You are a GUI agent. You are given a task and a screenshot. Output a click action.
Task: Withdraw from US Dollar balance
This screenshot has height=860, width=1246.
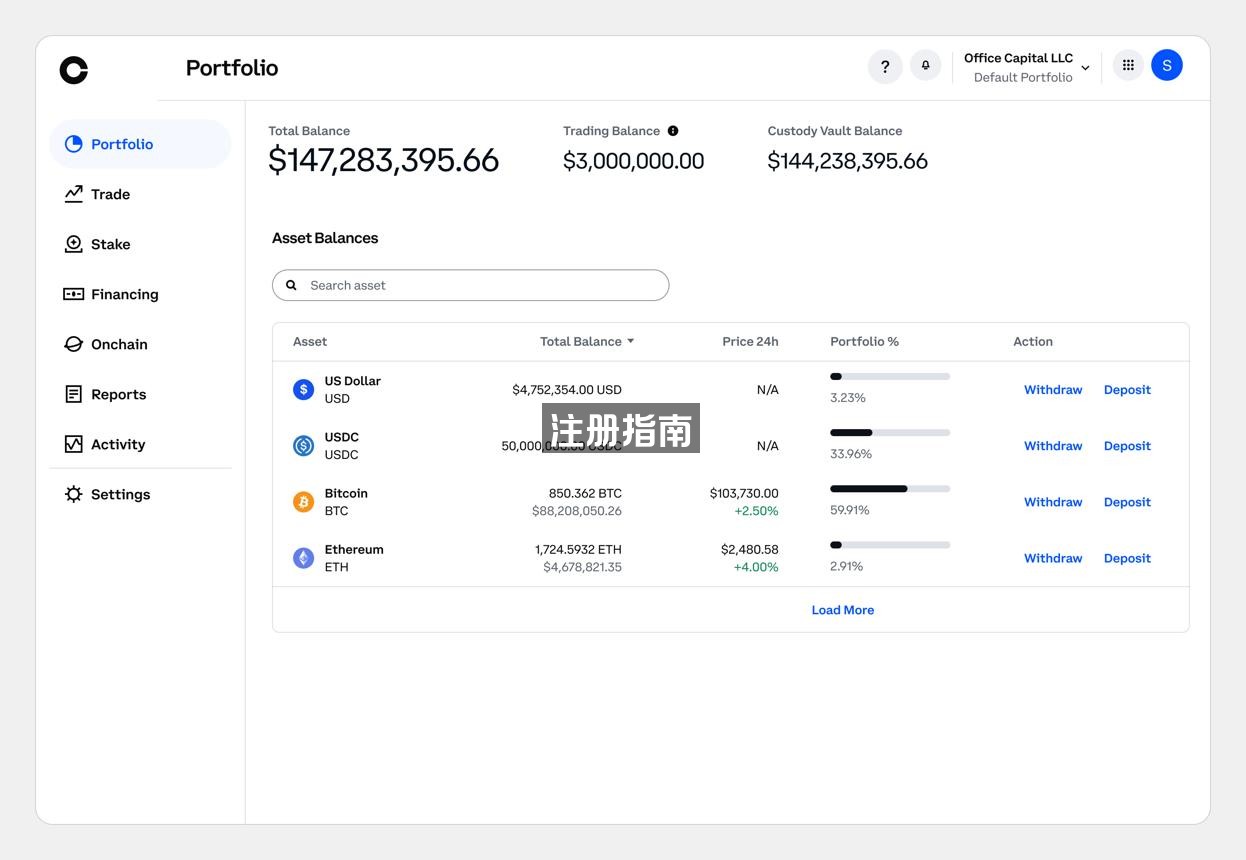1053,390
